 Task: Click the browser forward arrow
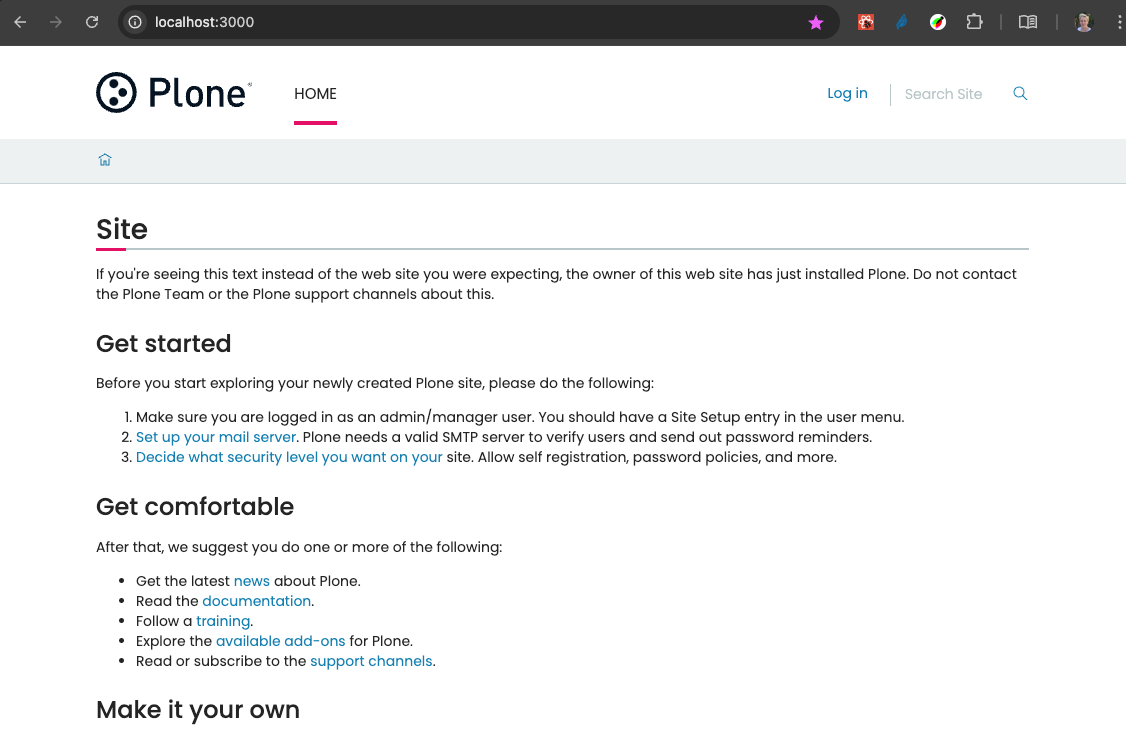click(56, 22)
